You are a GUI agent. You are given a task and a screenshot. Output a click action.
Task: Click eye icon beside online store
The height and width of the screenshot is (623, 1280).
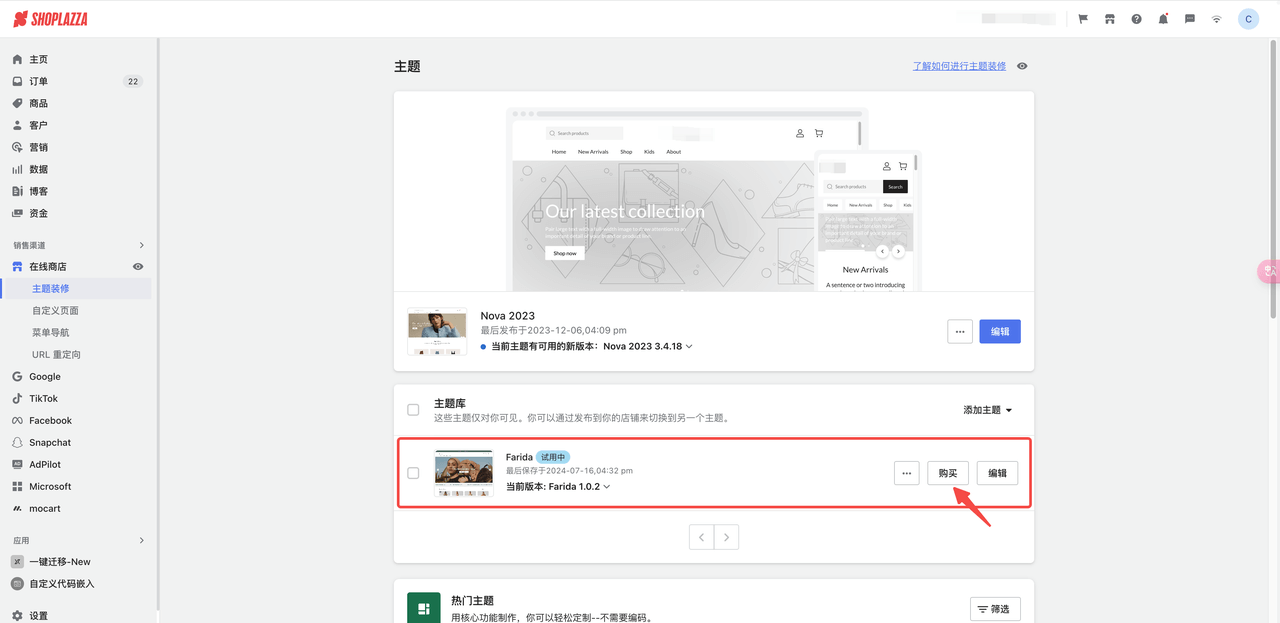pos(138,267)
